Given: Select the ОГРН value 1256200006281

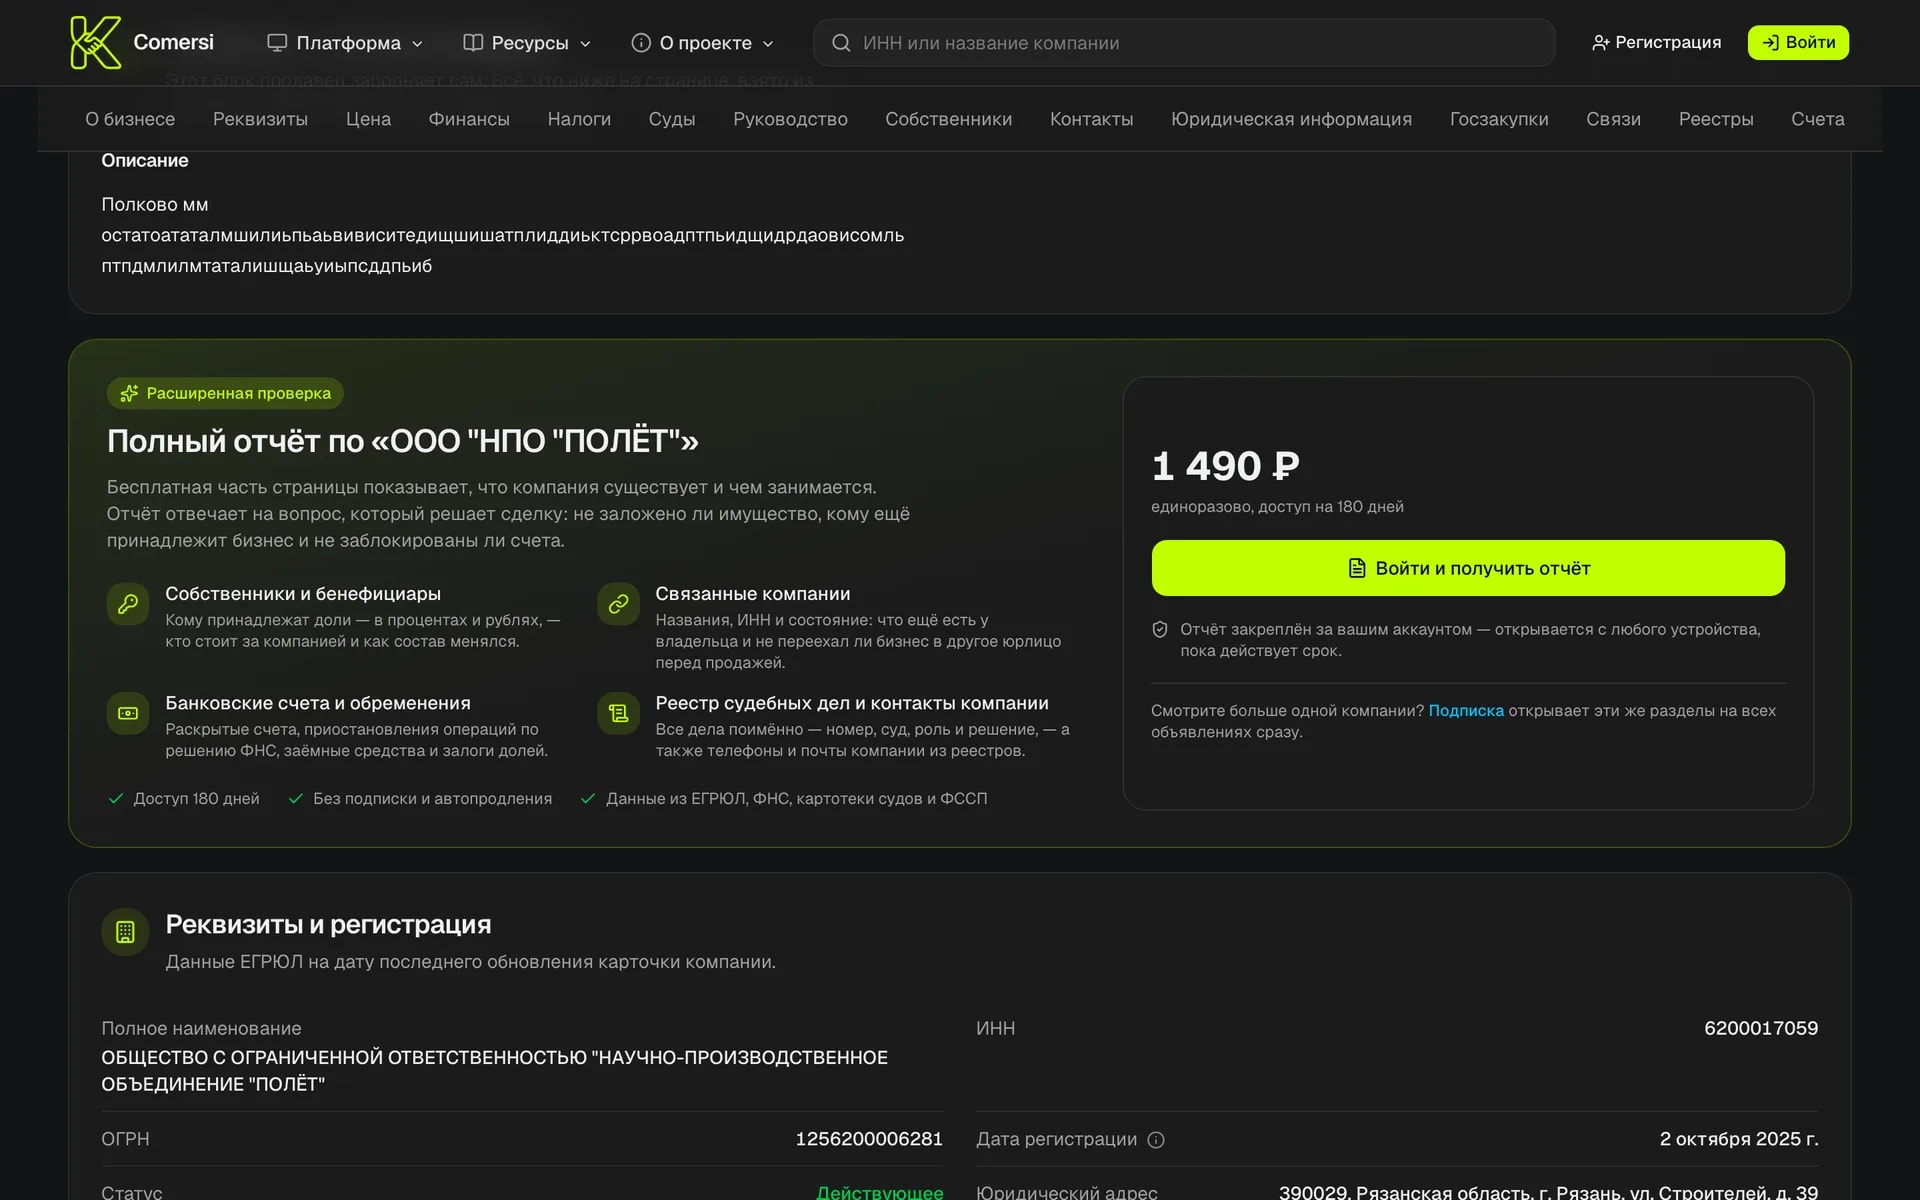Looking at the screenshot, I should tap(869, 1139).
